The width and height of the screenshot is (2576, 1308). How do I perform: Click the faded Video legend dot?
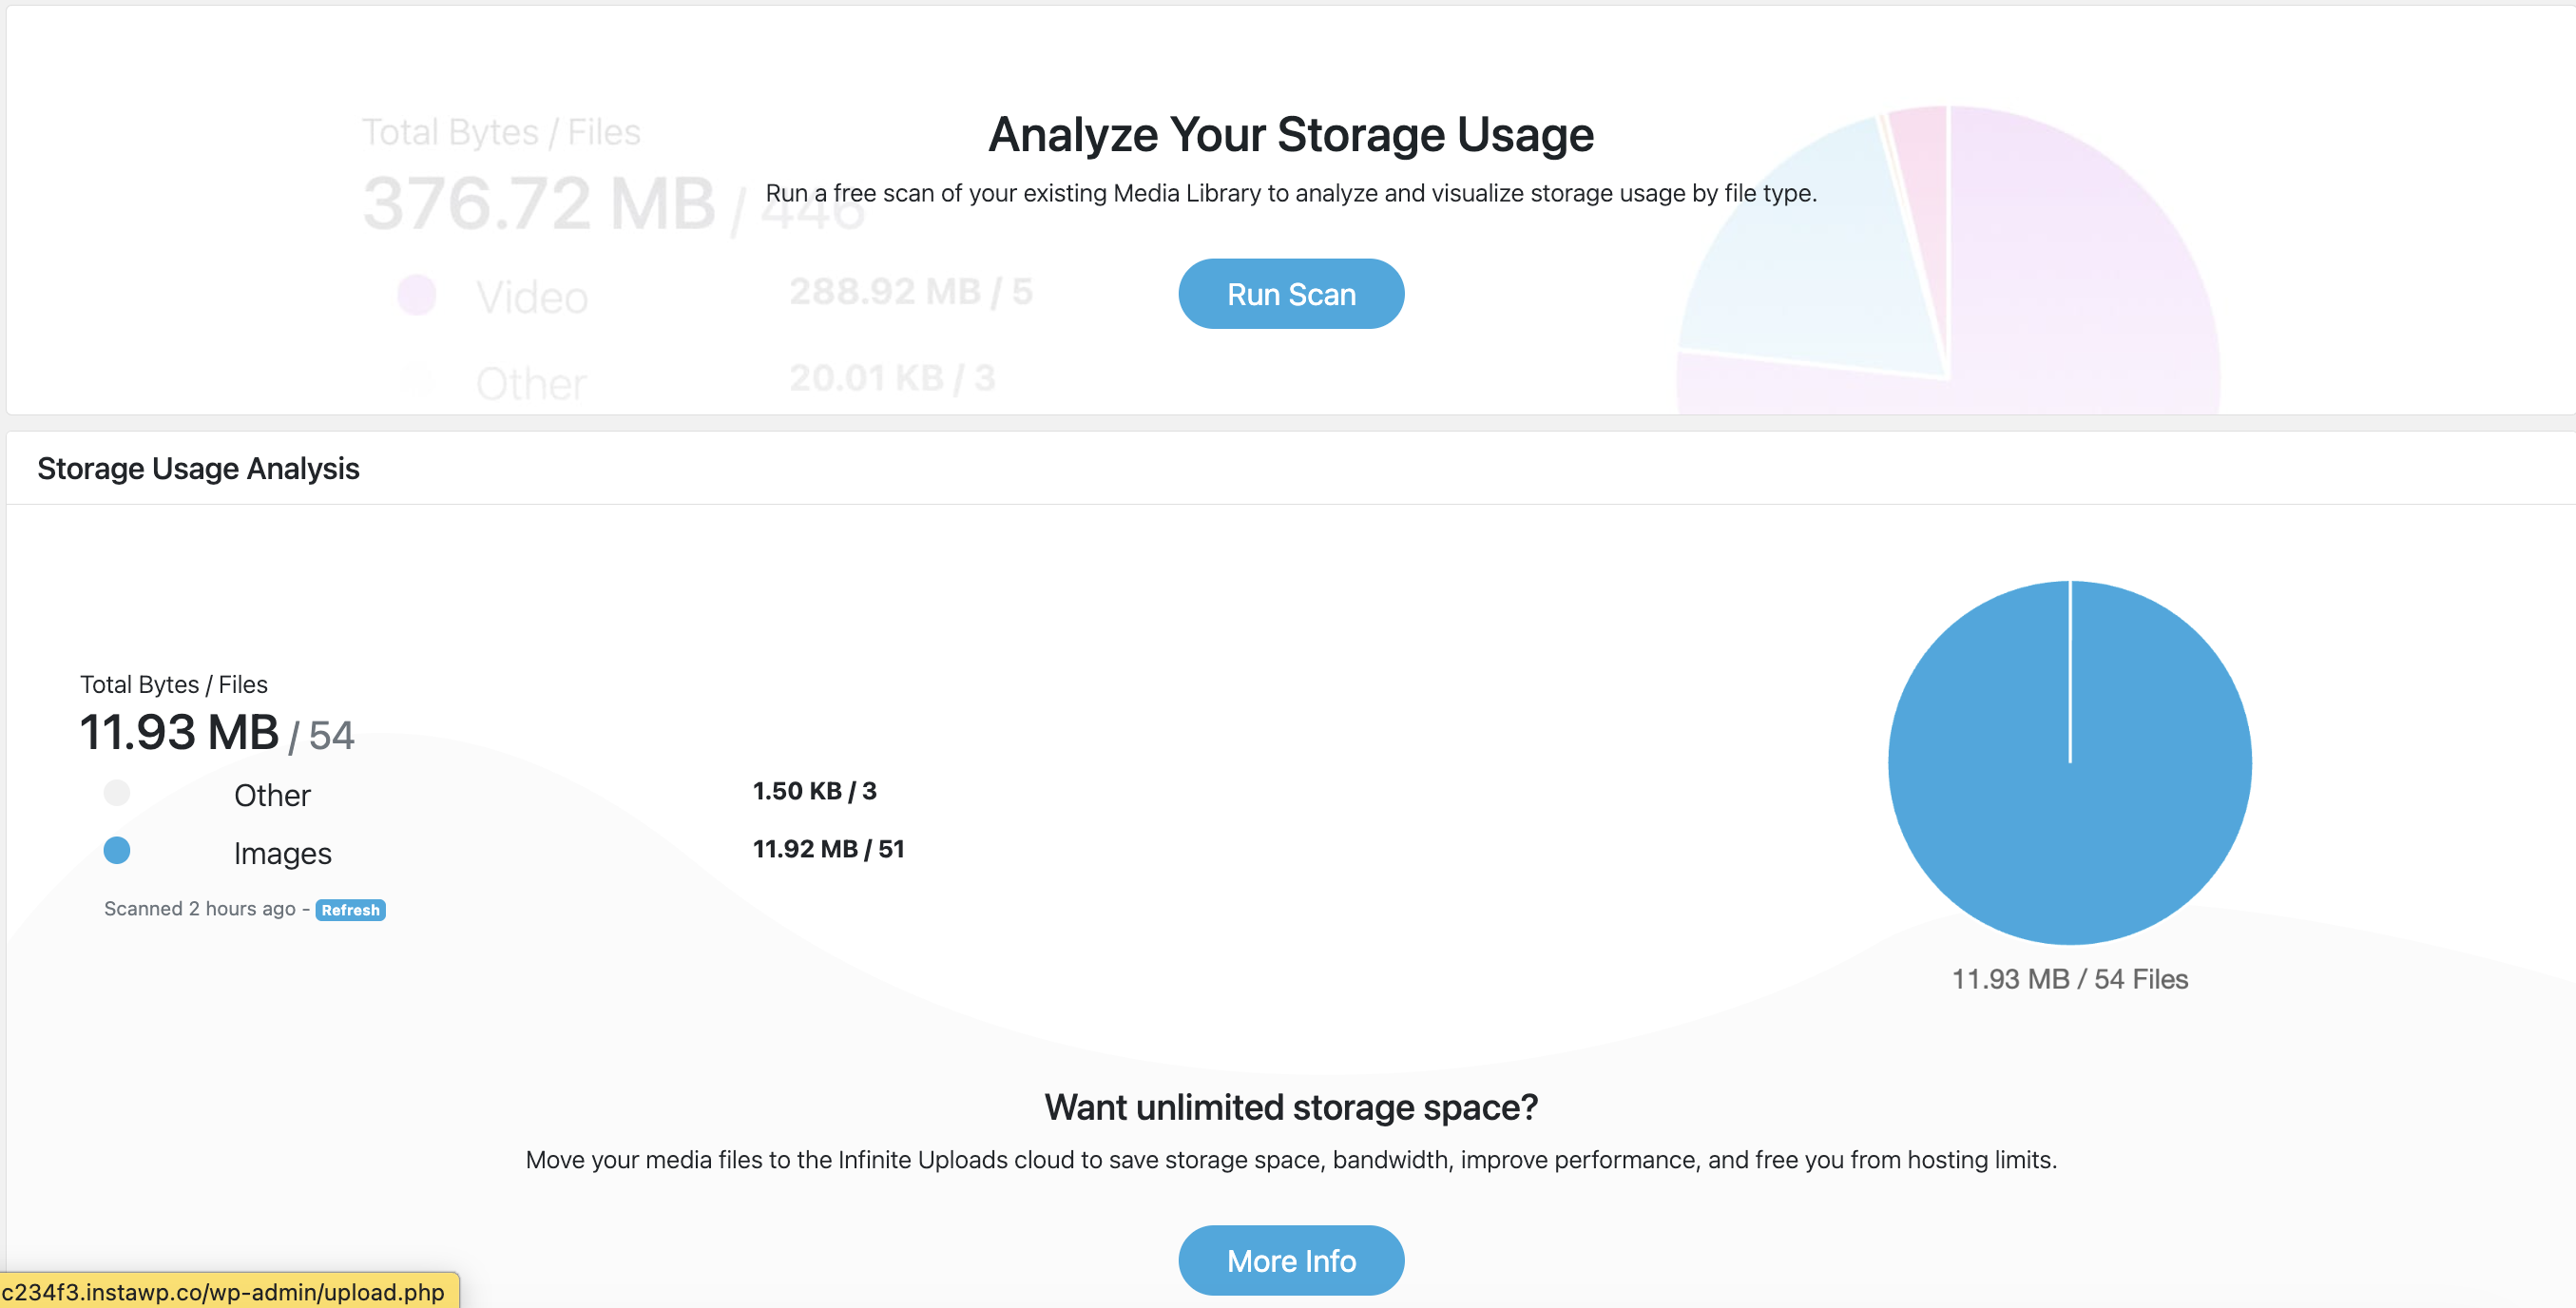pos(417,295)
